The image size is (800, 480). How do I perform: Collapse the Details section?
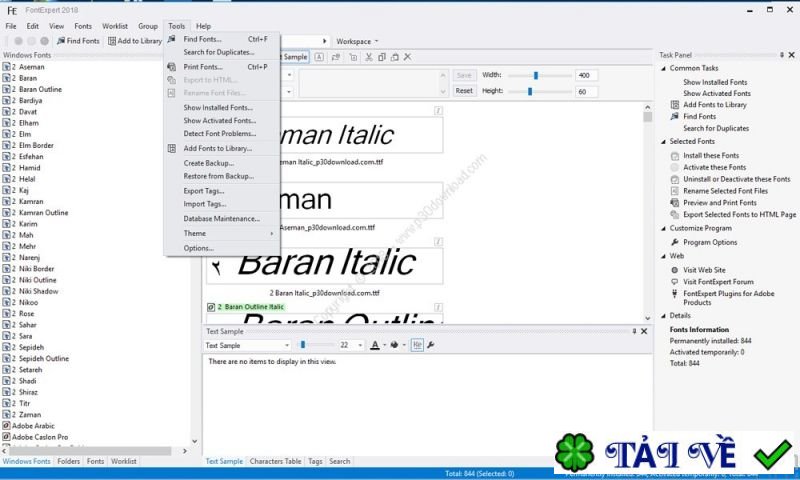point(663,316)
